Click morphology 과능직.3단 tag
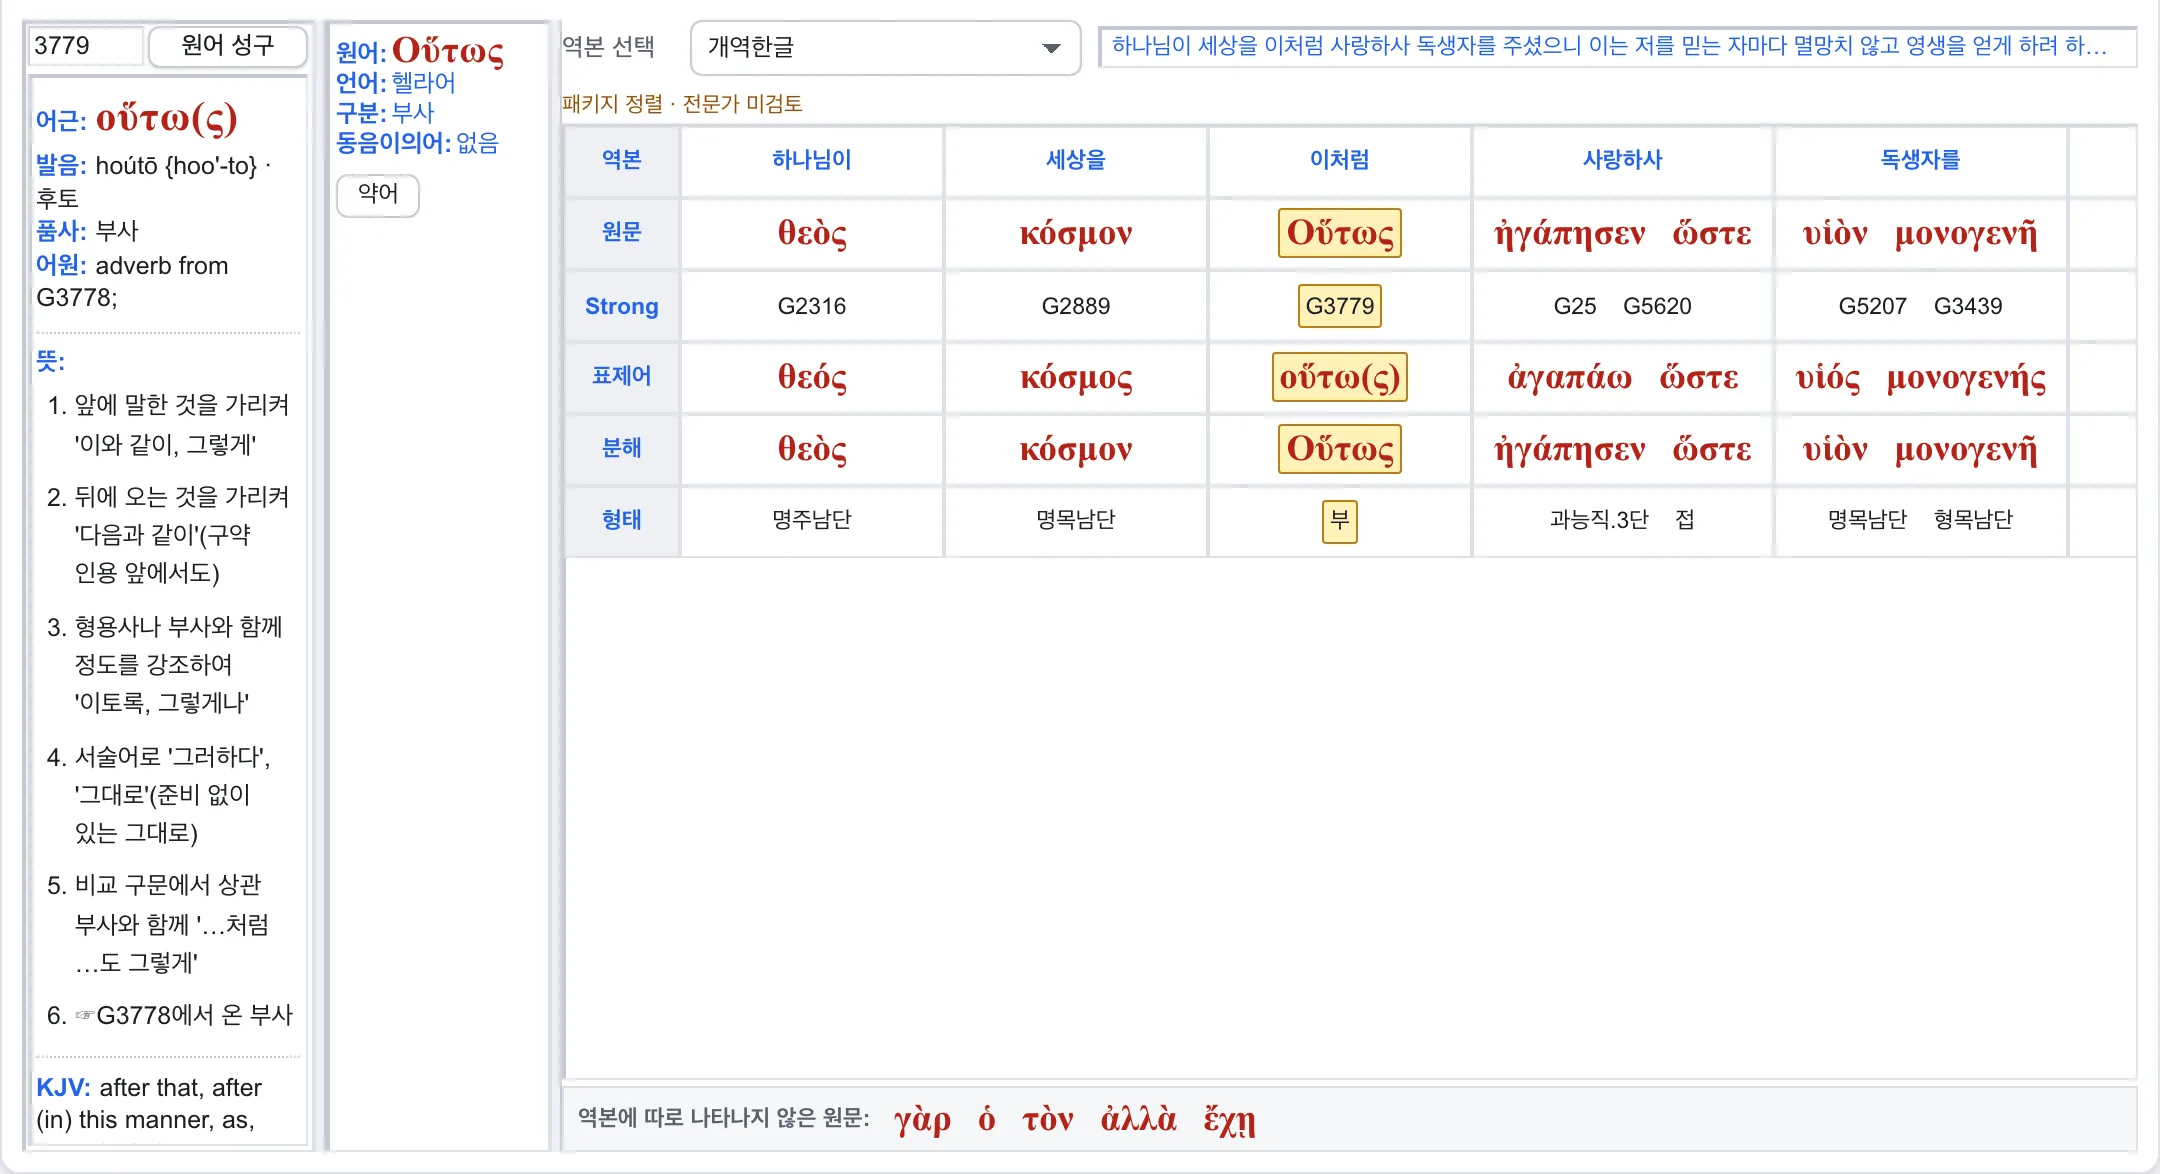The height and width of the screenshot is (1174, 2160). pyautogui.click(x=1599, y=520)
